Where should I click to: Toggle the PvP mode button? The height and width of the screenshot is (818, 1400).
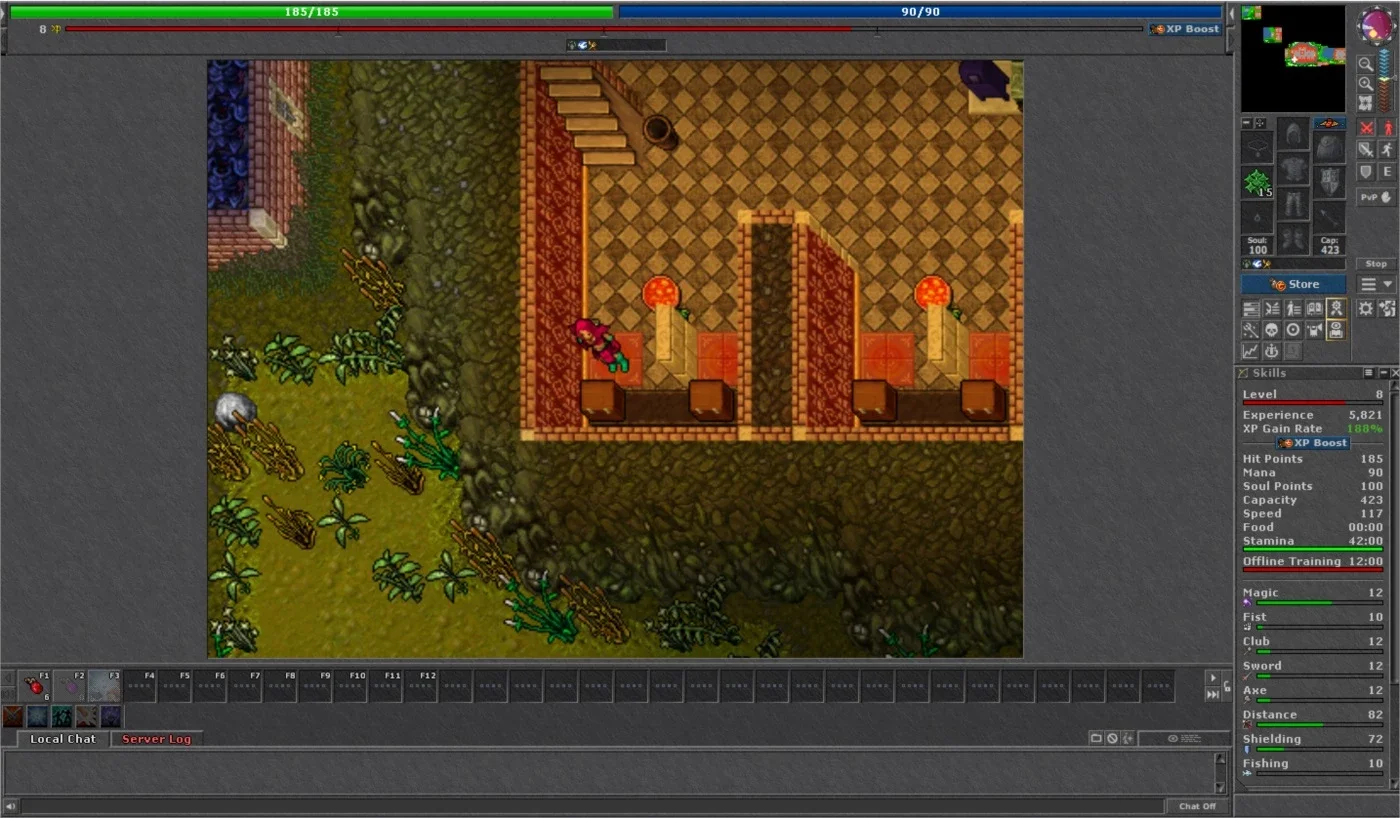click(1376, 197)
